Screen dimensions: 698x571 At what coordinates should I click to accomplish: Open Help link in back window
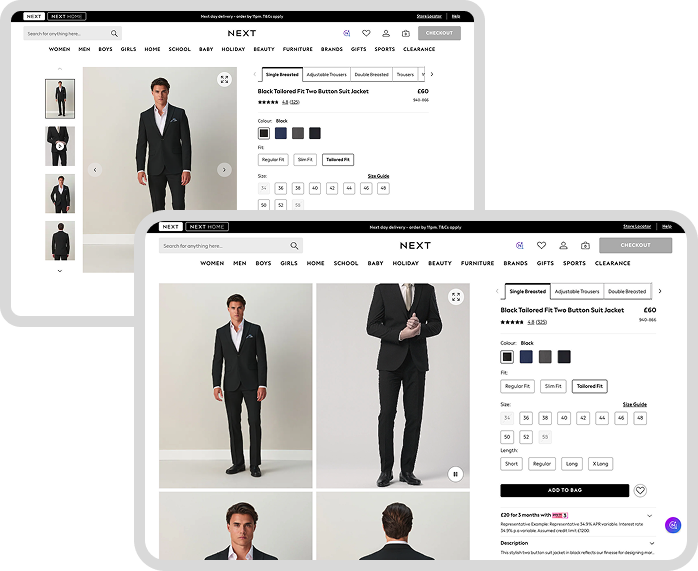coord(456,16)
